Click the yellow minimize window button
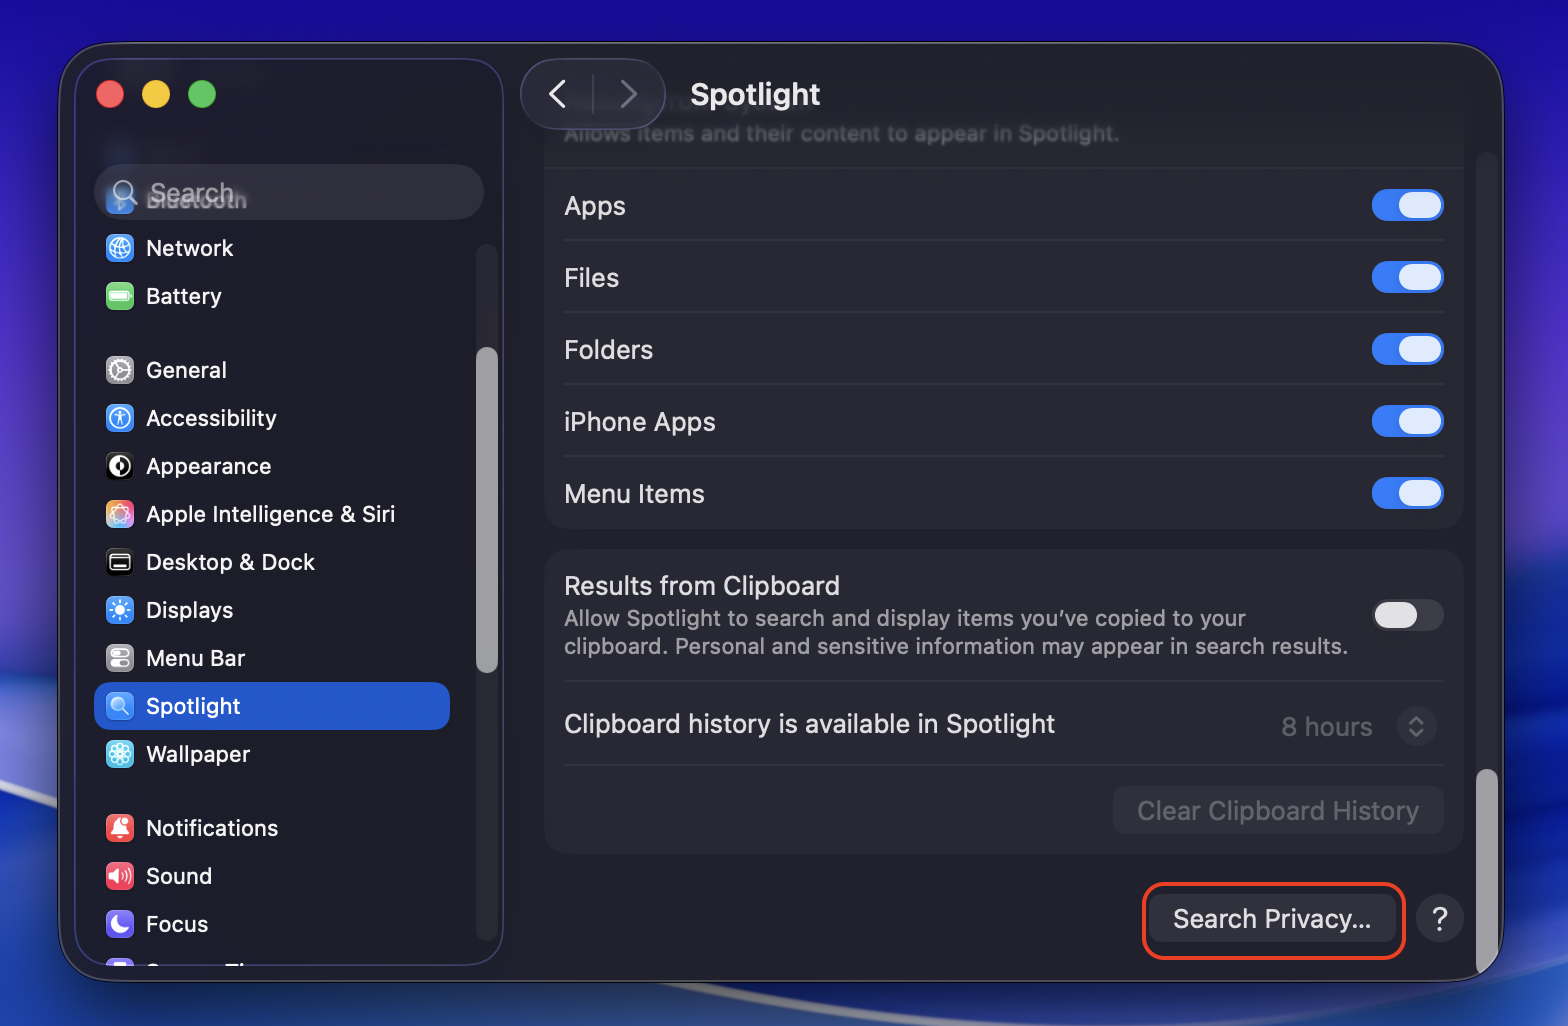The width and height of the screenshot is (1568, 1026). click(x=156, y=94)
